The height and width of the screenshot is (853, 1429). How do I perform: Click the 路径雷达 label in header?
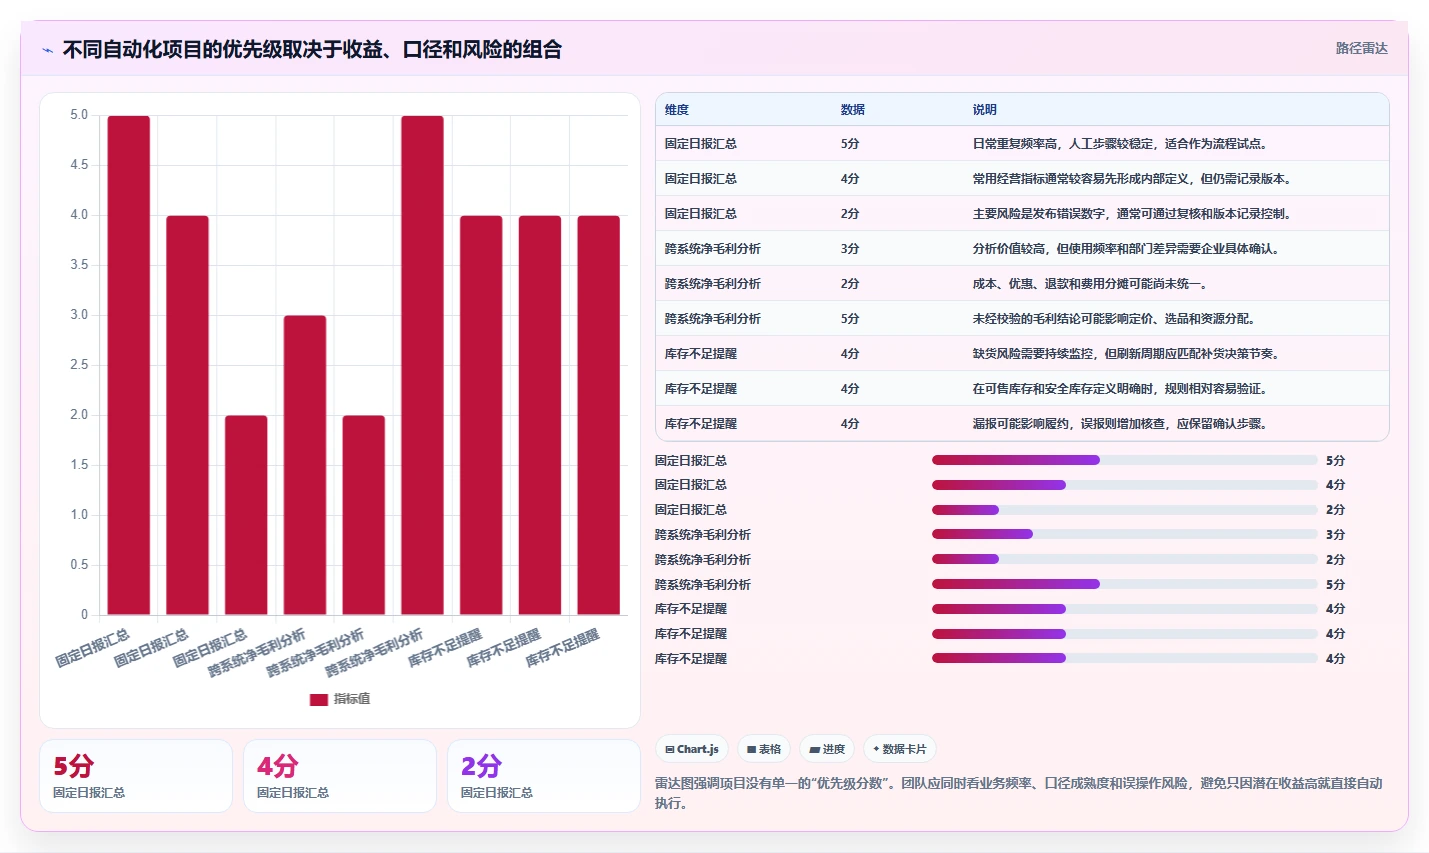1361,48
